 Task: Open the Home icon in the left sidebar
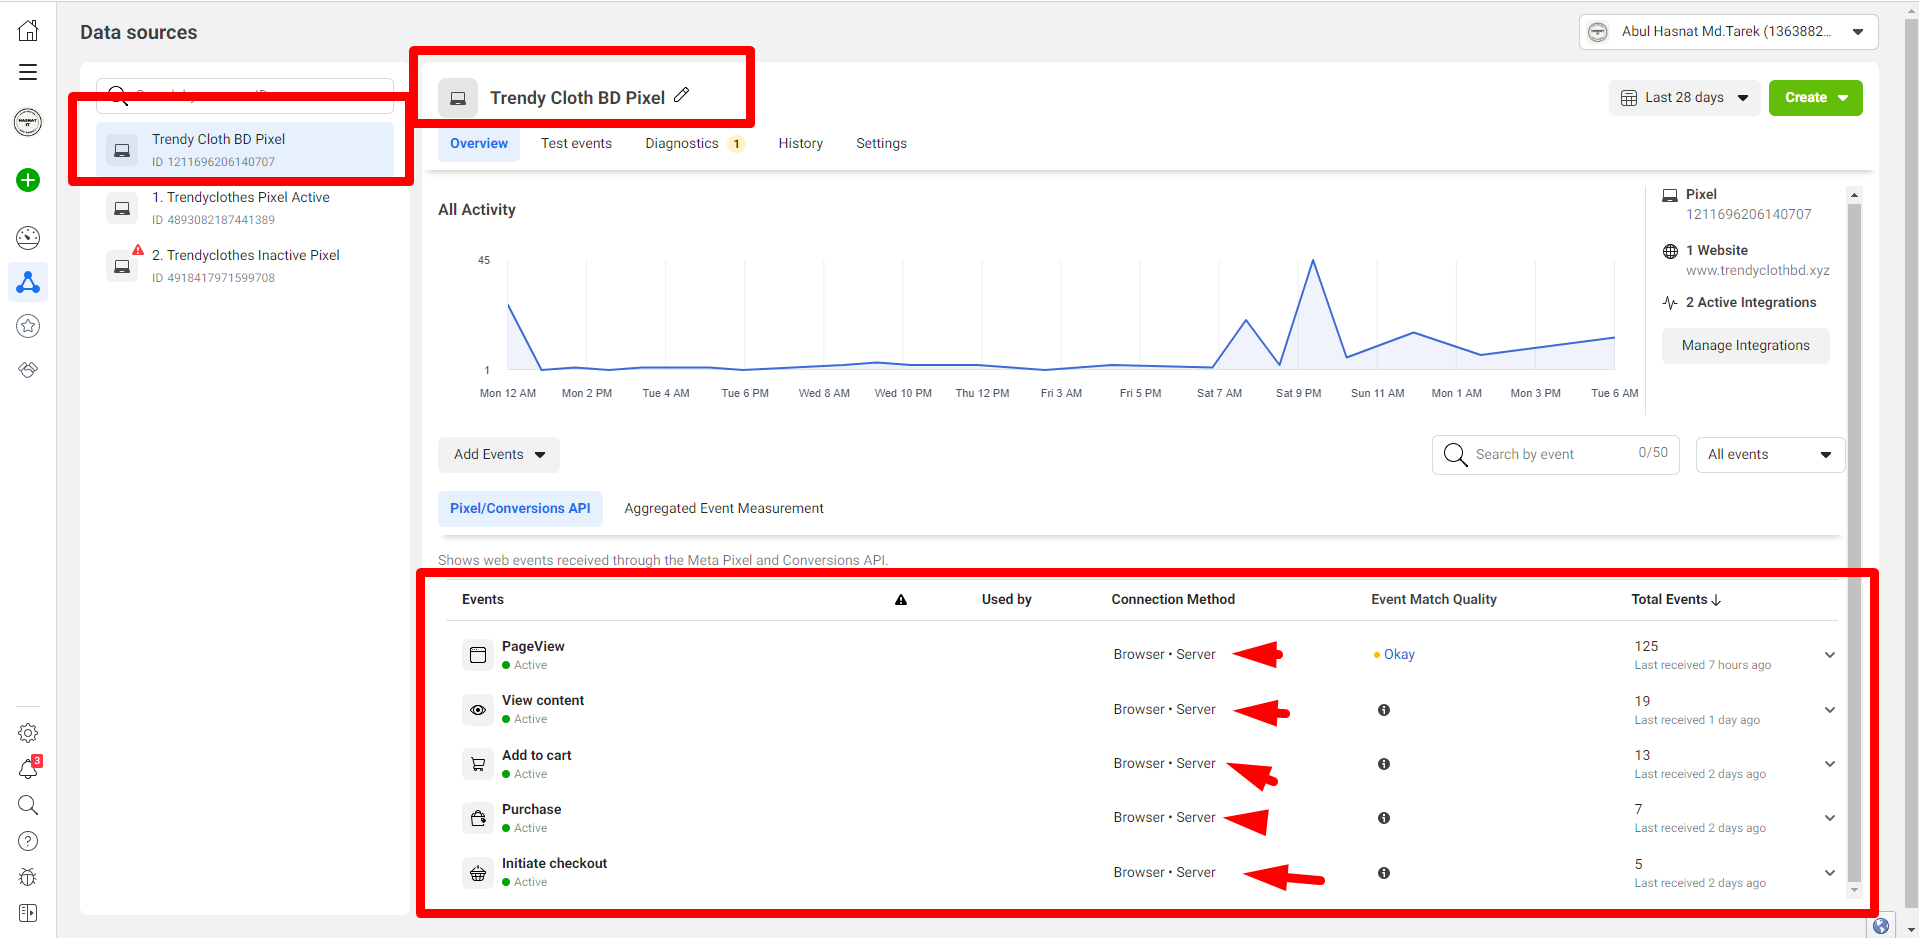pyautogui.click(x=27, y=30)
